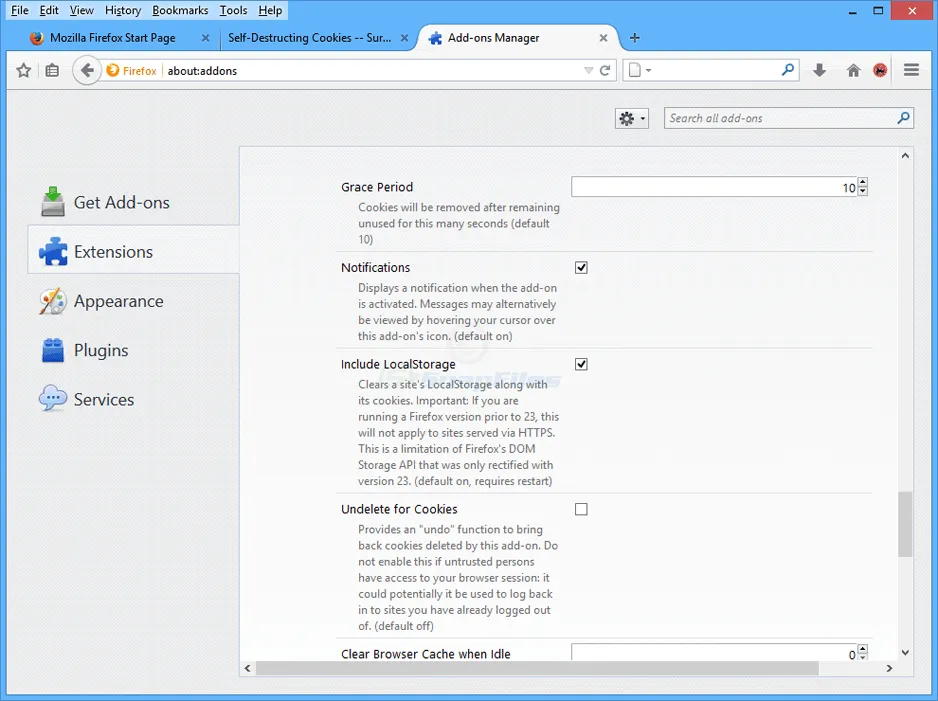Viewport: 938px width, 701px height.
Task: Open the History menu
Action: (x=123, y=10)
